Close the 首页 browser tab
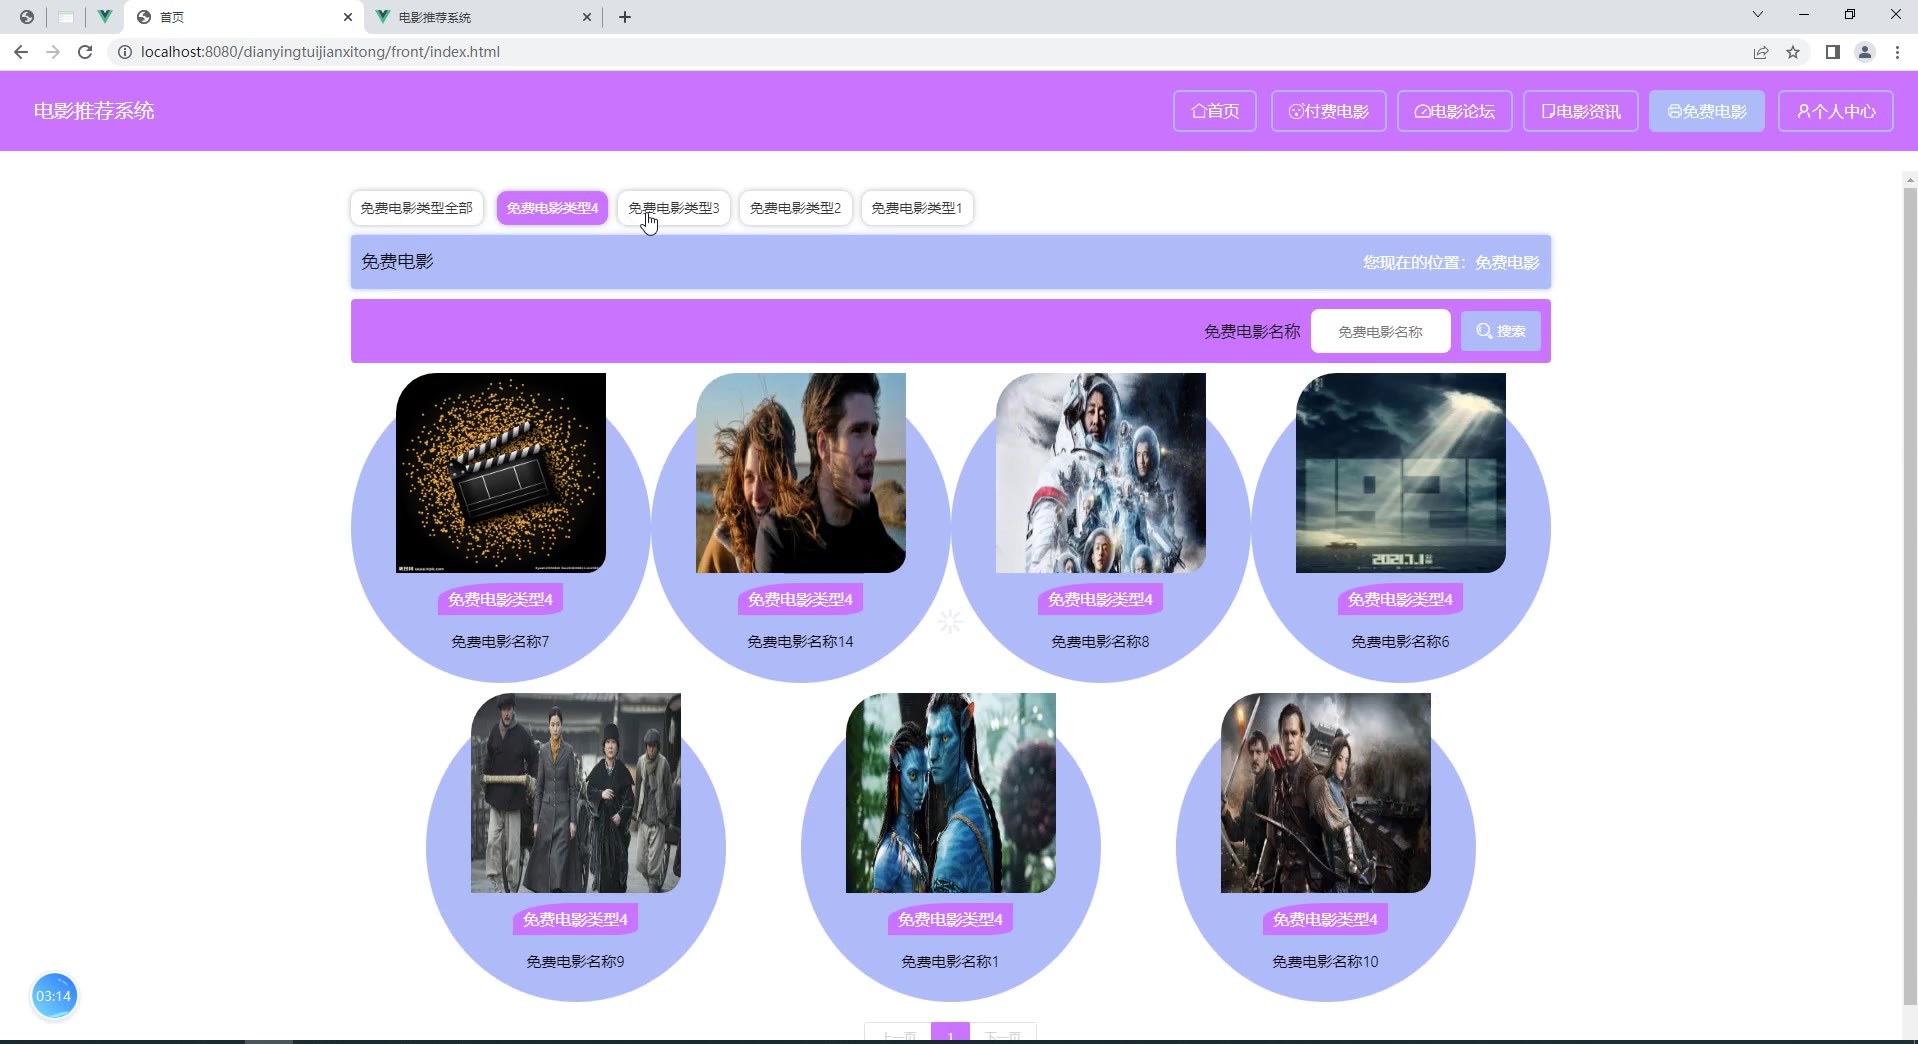 348,17
